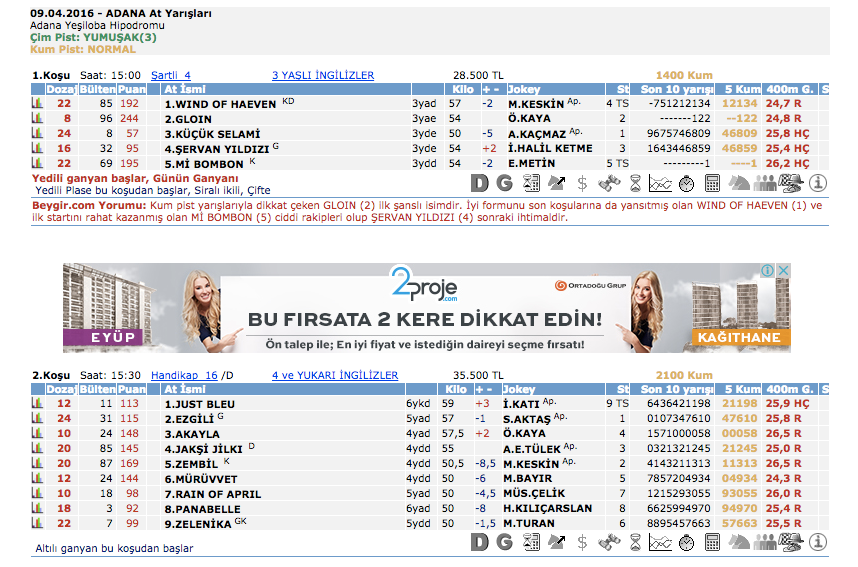The width and height of the screenshot is (858, 567).
Task: Select horse 5.Mİ BOMBON
Action: pyautogui.click(x=204, y=164)
